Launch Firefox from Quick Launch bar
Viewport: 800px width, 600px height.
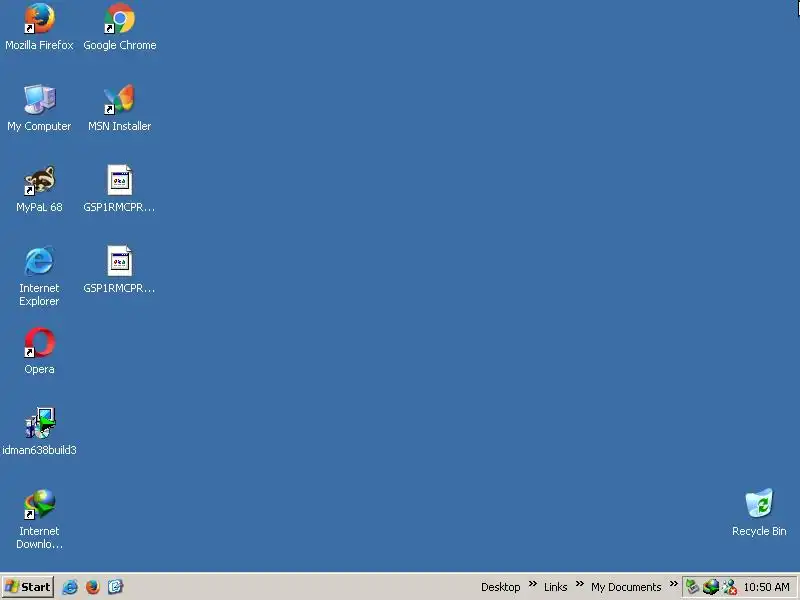tap(92, 587)
